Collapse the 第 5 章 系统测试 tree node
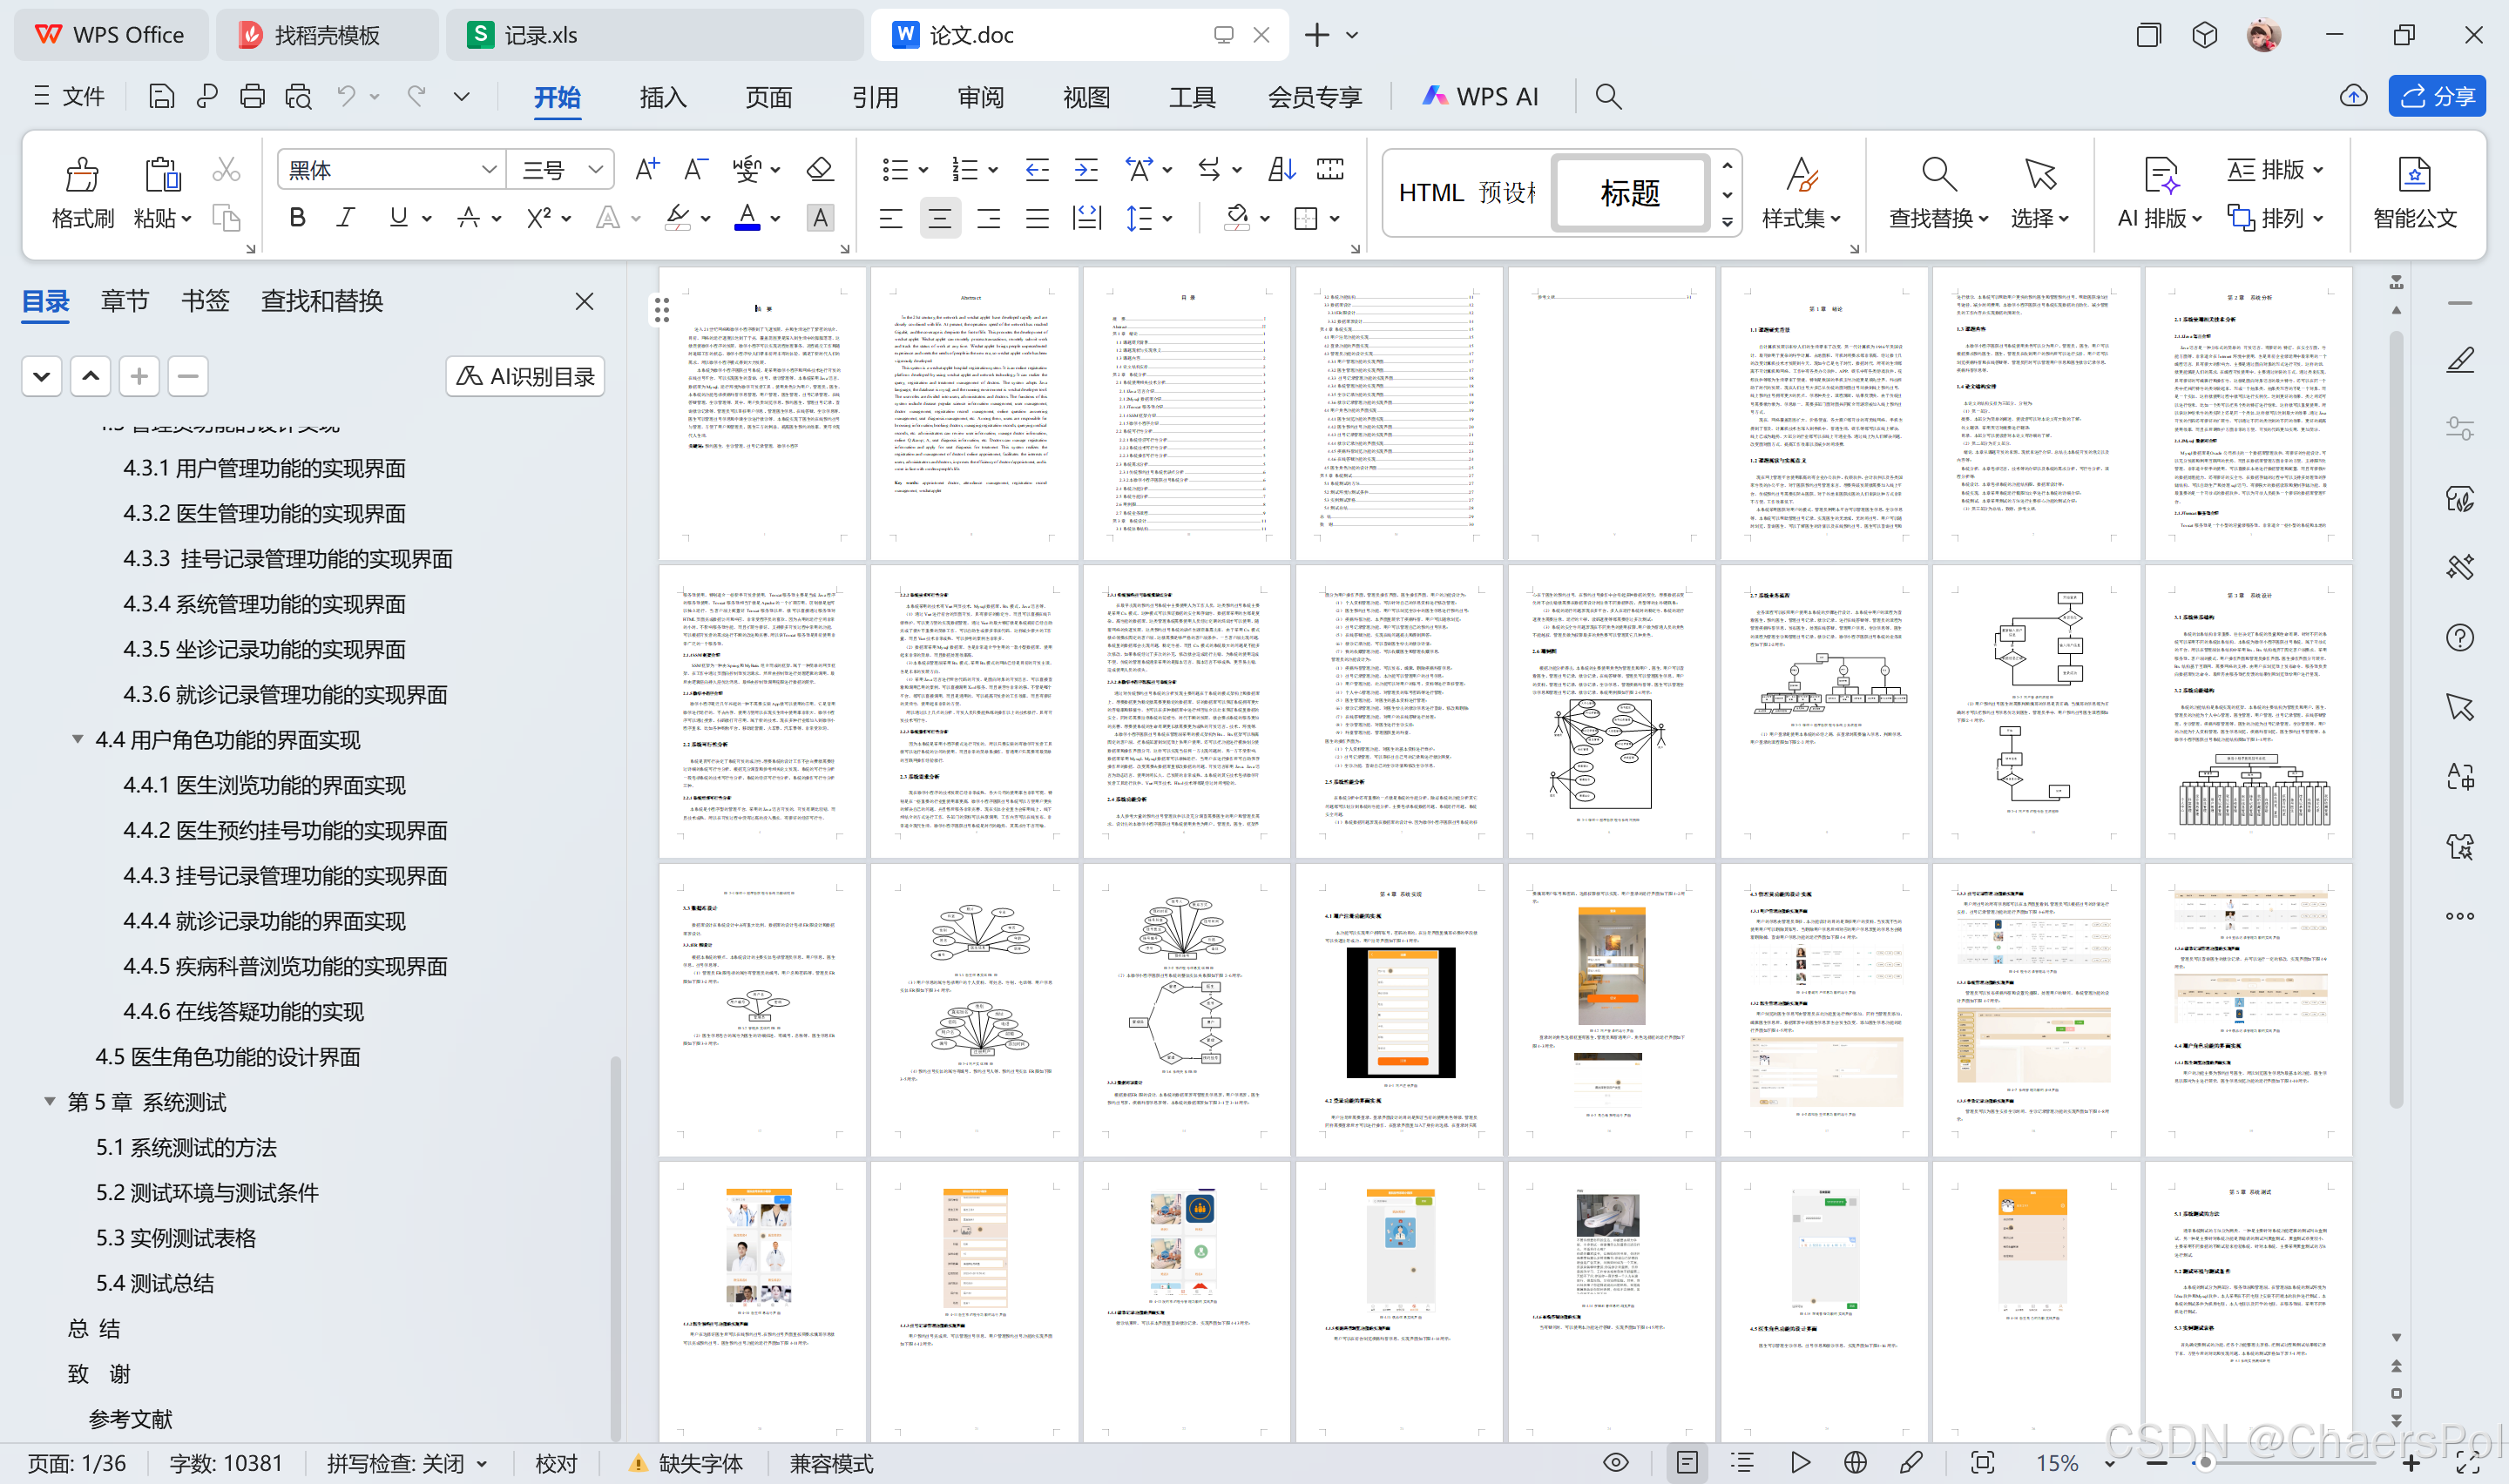Viewport: 2509px width, 1484px height. click(49, 1101)
